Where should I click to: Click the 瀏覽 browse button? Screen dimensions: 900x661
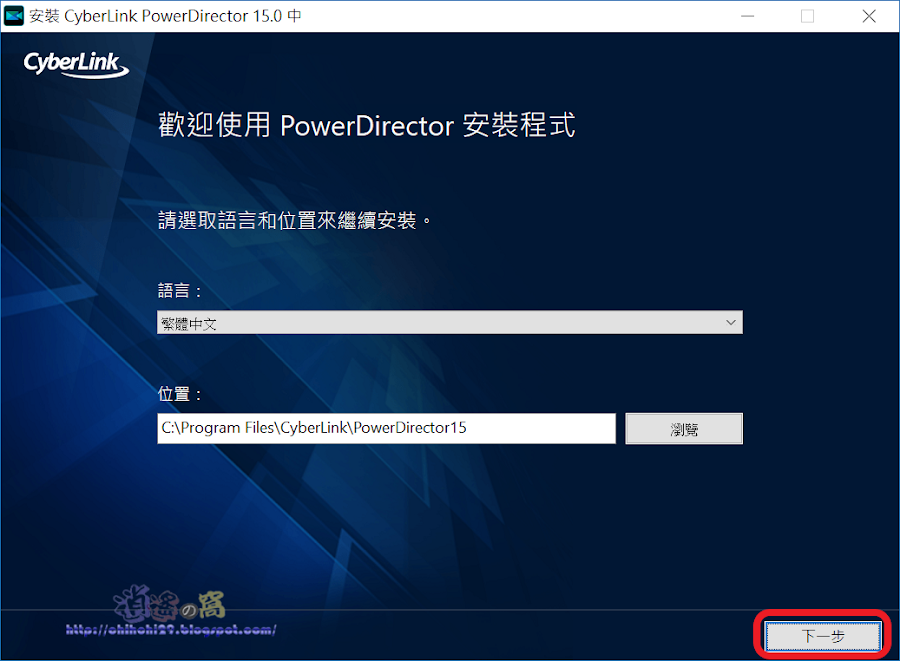[684, 429]
